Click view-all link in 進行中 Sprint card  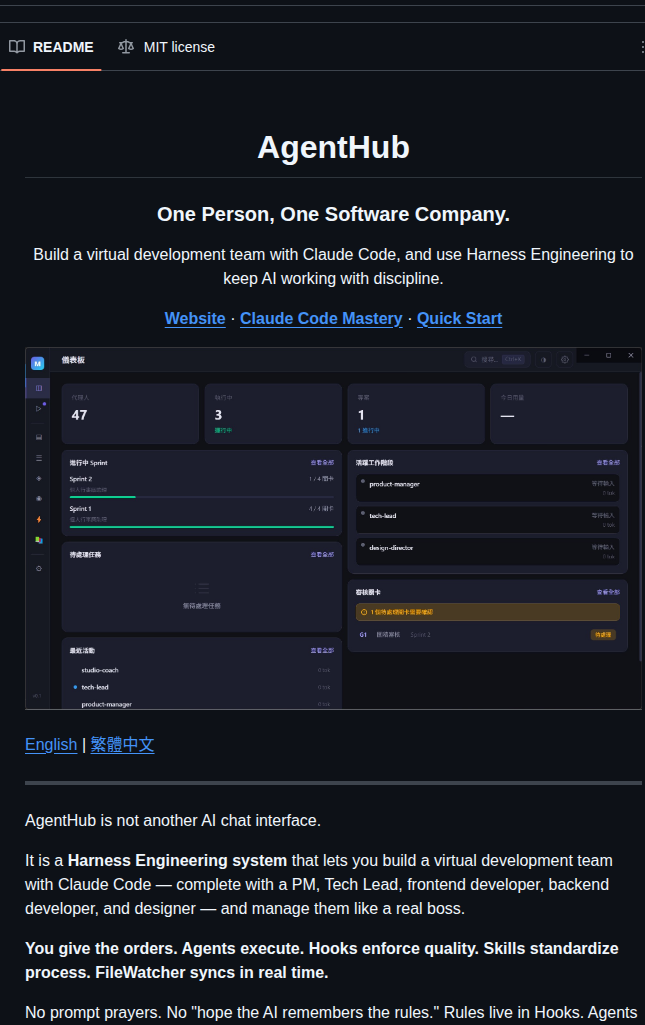[322, 463]
